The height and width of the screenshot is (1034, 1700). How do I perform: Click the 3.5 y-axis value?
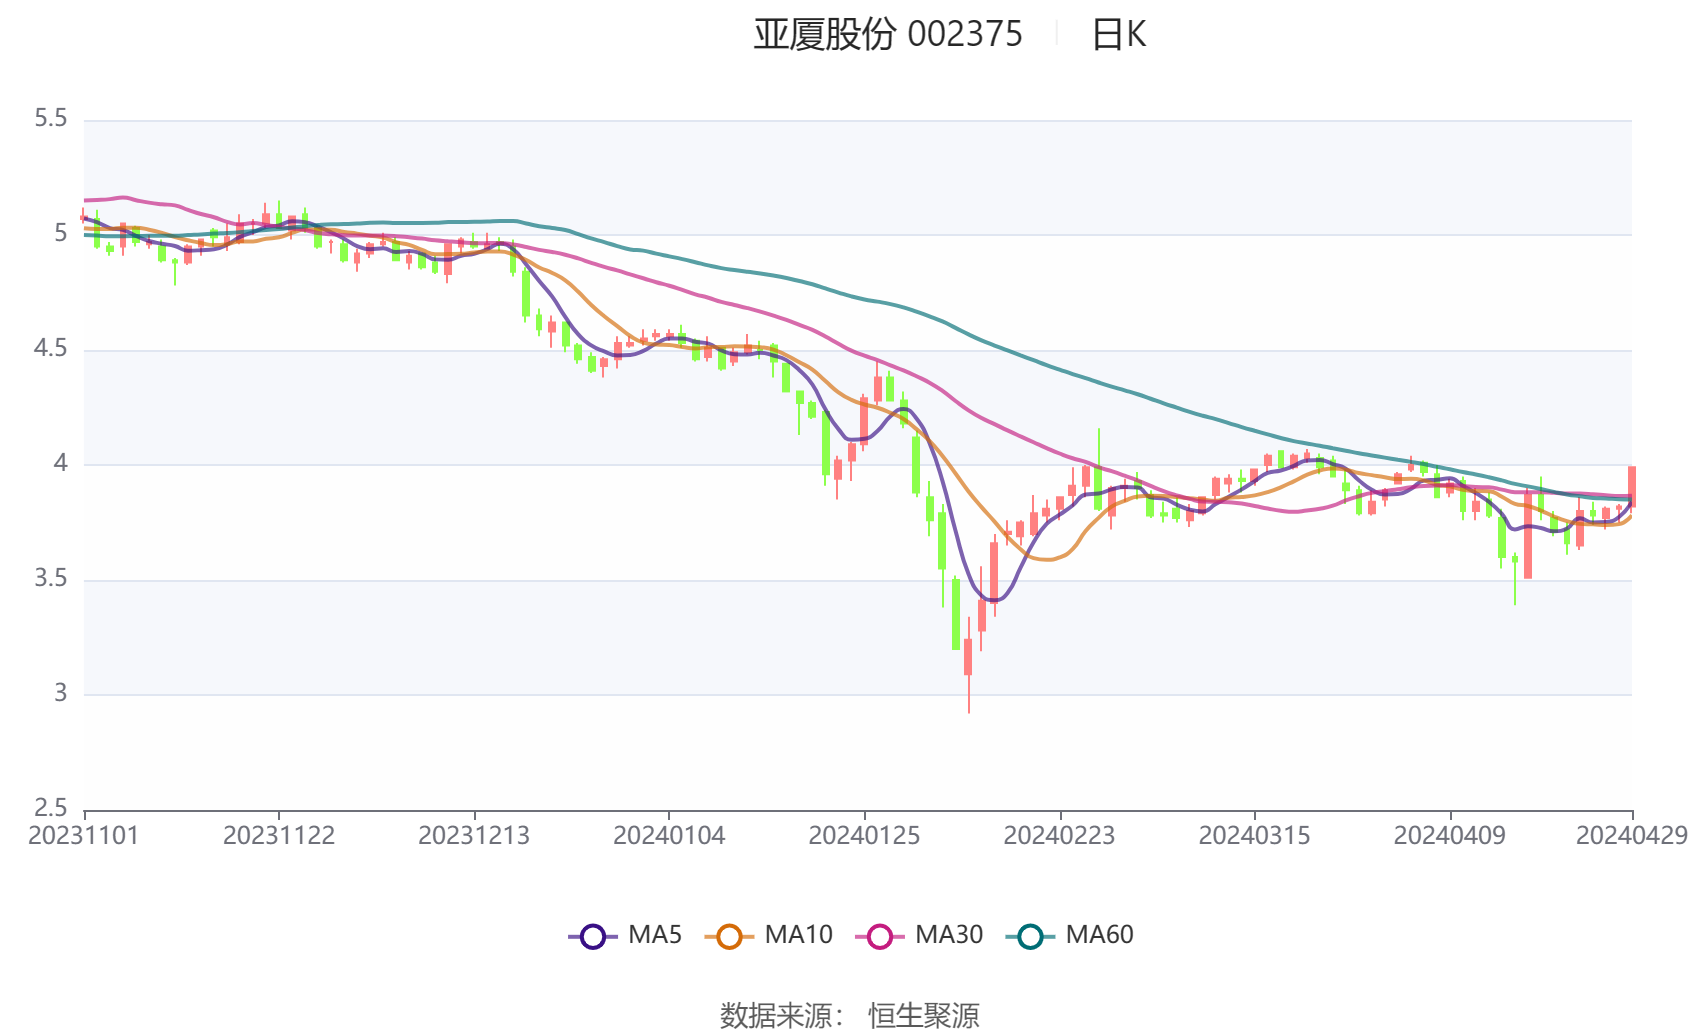[x=51, y=579]
